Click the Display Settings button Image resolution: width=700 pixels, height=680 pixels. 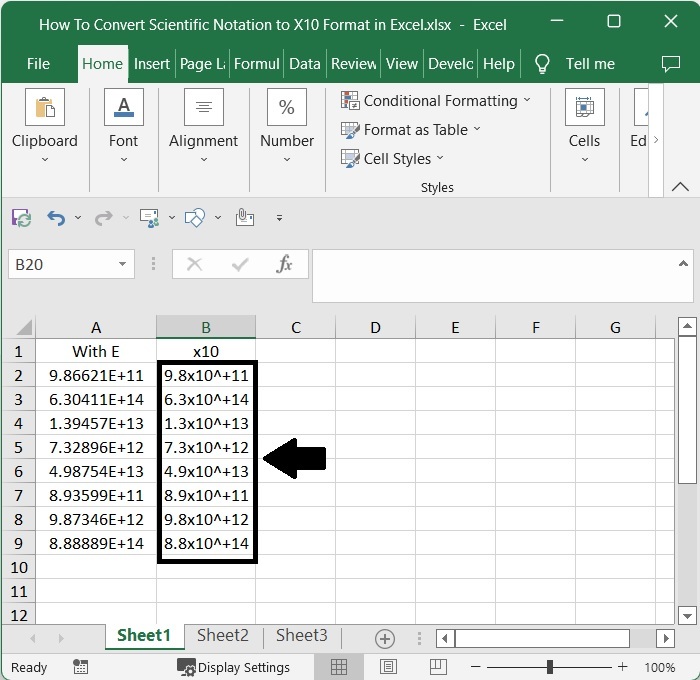pyautogui.click(x=233, y=667)
